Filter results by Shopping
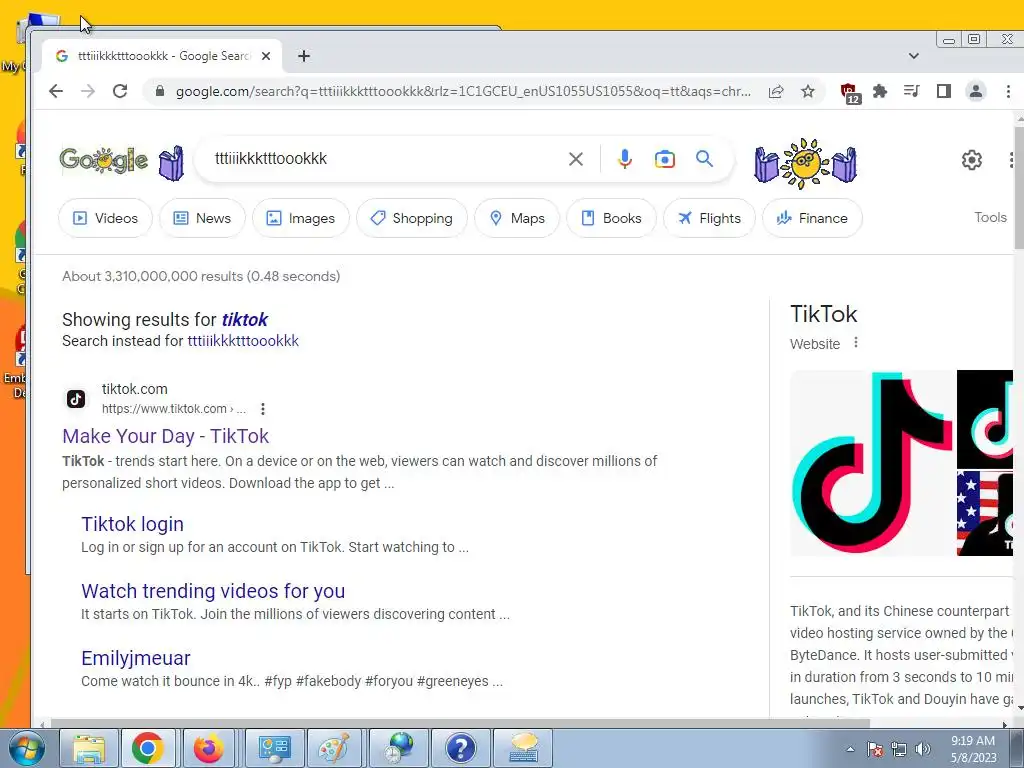This screenshot has width=1024, height=768. click(411, 218)
